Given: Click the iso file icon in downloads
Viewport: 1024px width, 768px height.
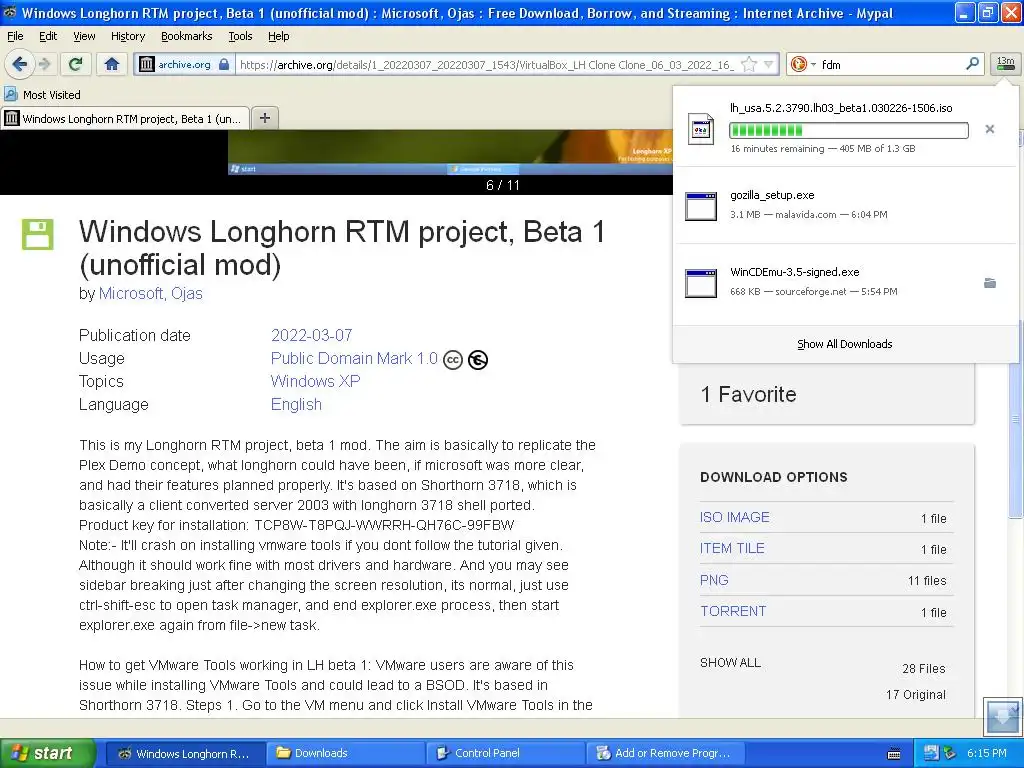Looking at the screenshot, I should pyautogui.click(x=701, y=129).
